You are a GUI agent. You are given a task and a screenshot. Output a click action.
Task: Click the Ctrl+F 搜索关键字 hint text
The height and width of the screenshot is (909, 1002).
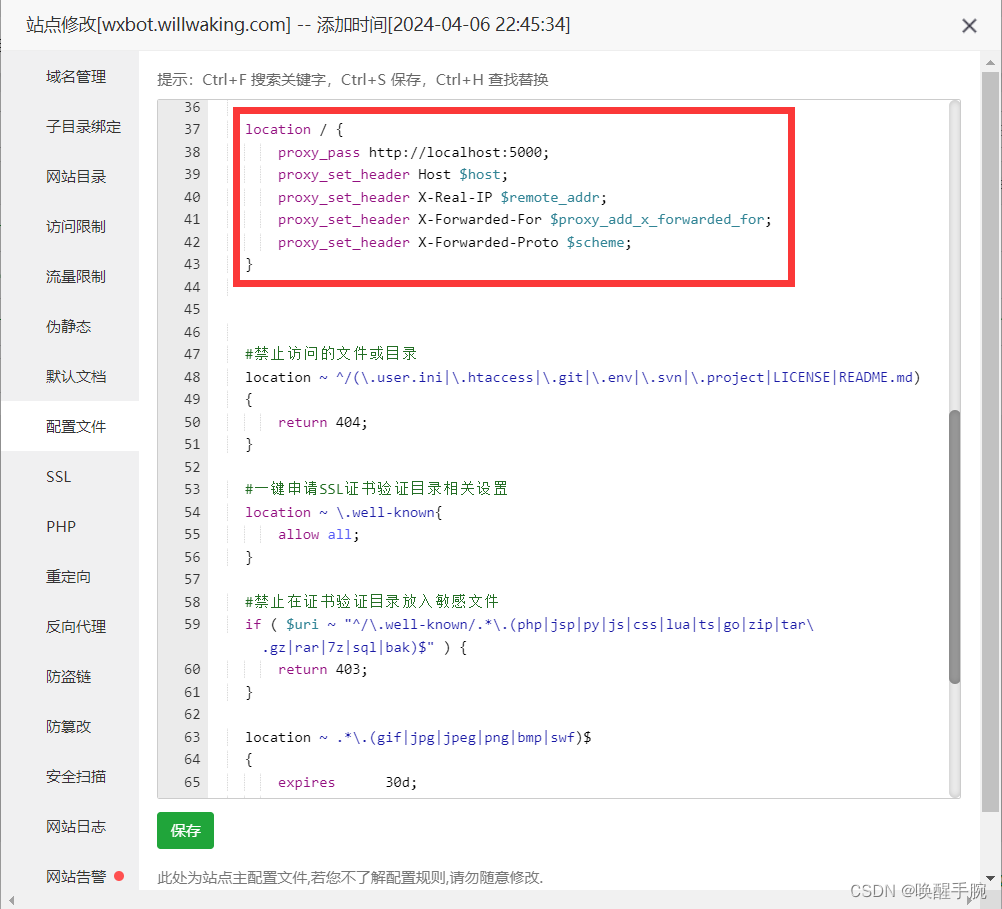(x=265, y=80)
